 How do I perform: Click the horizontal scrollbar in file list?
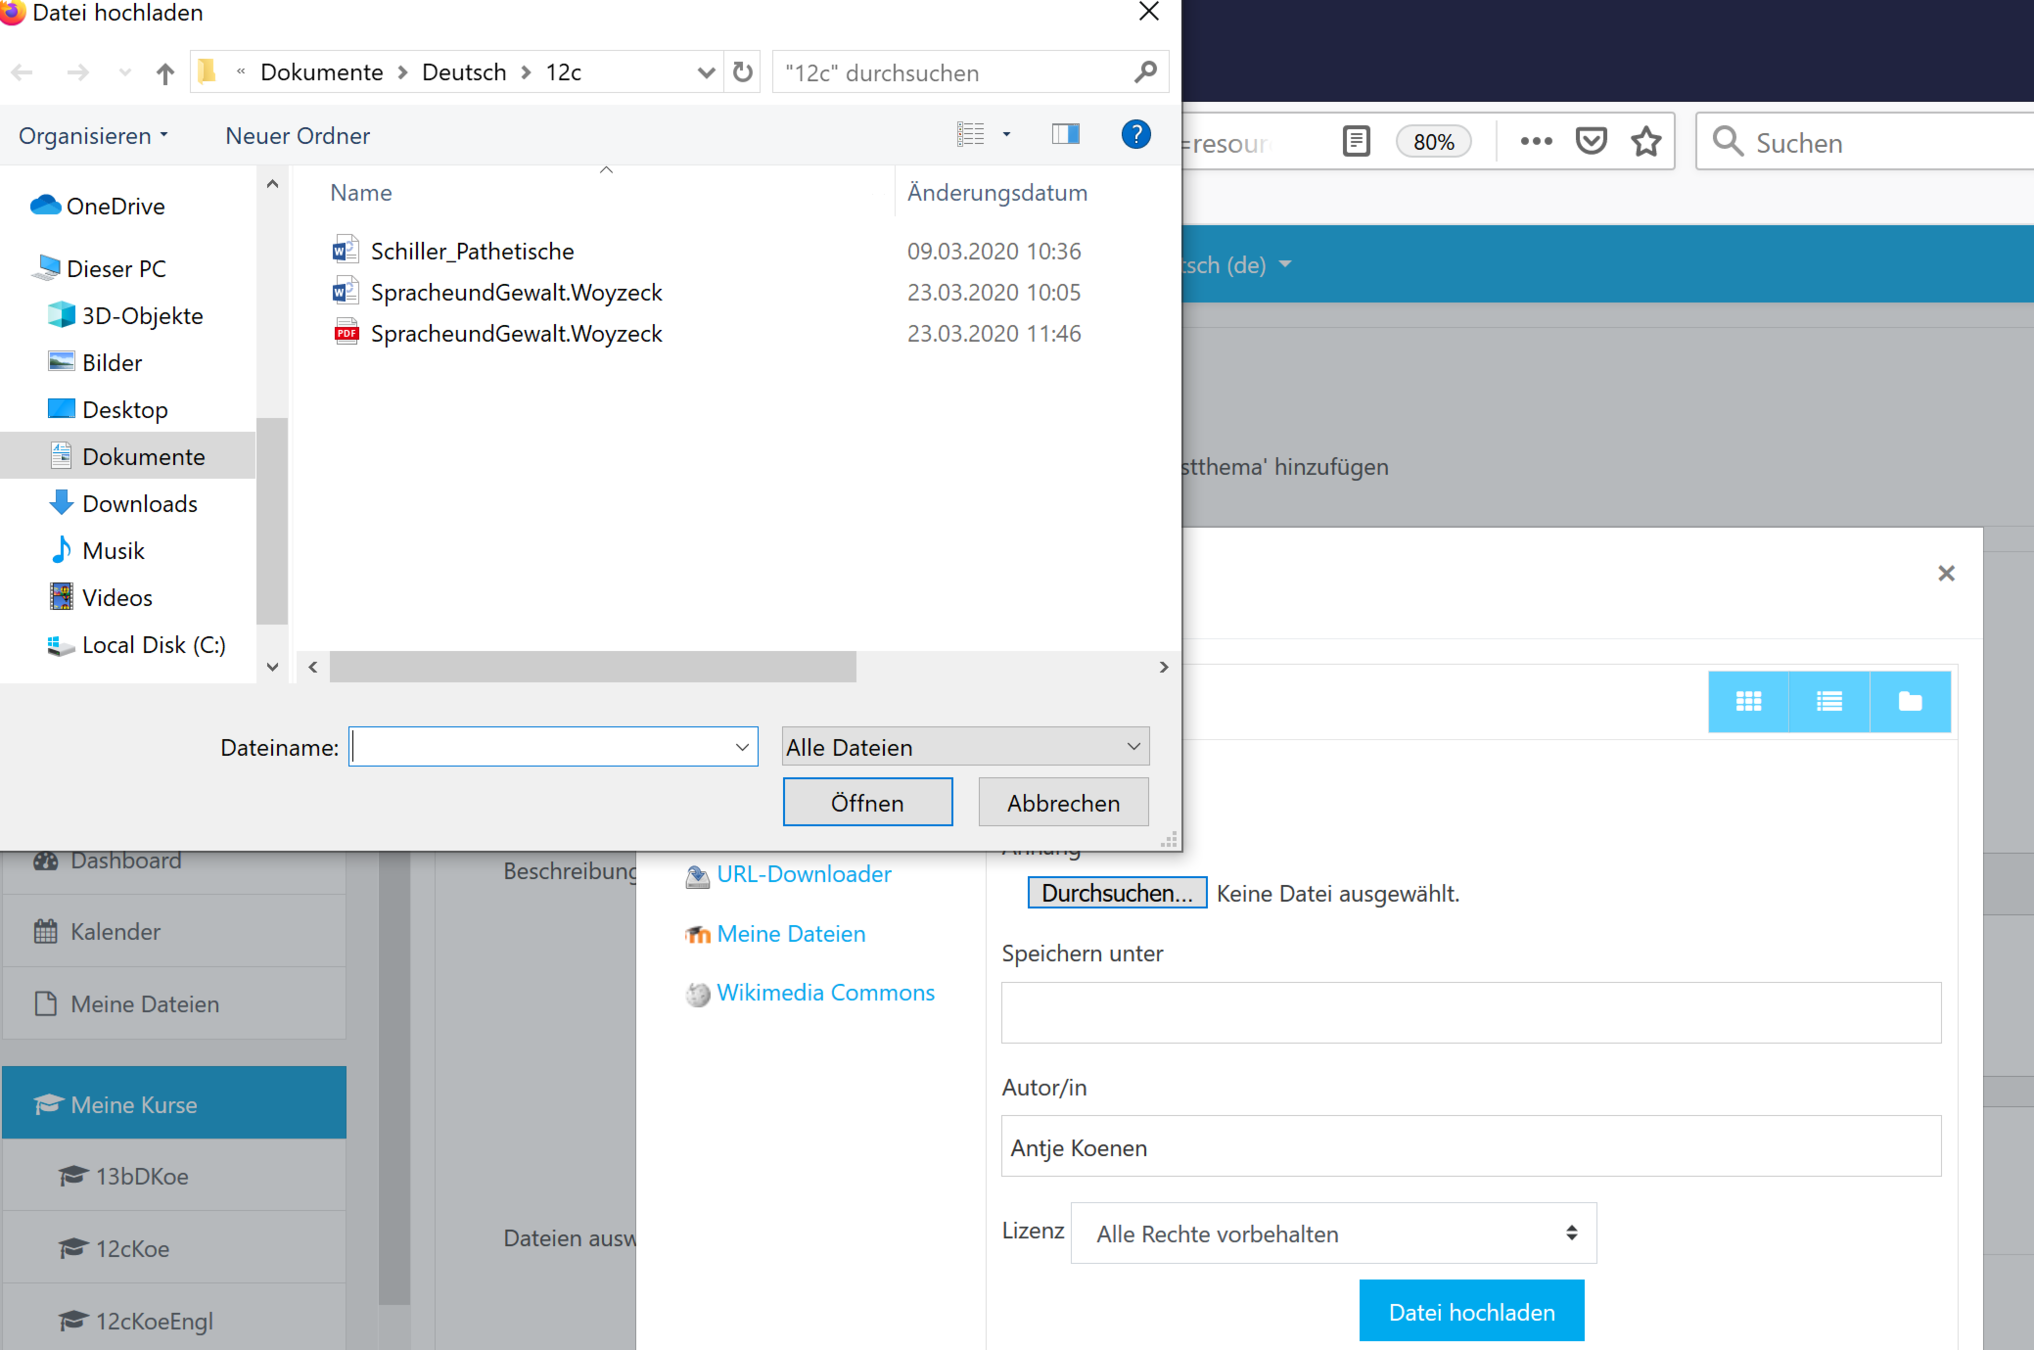592,667
